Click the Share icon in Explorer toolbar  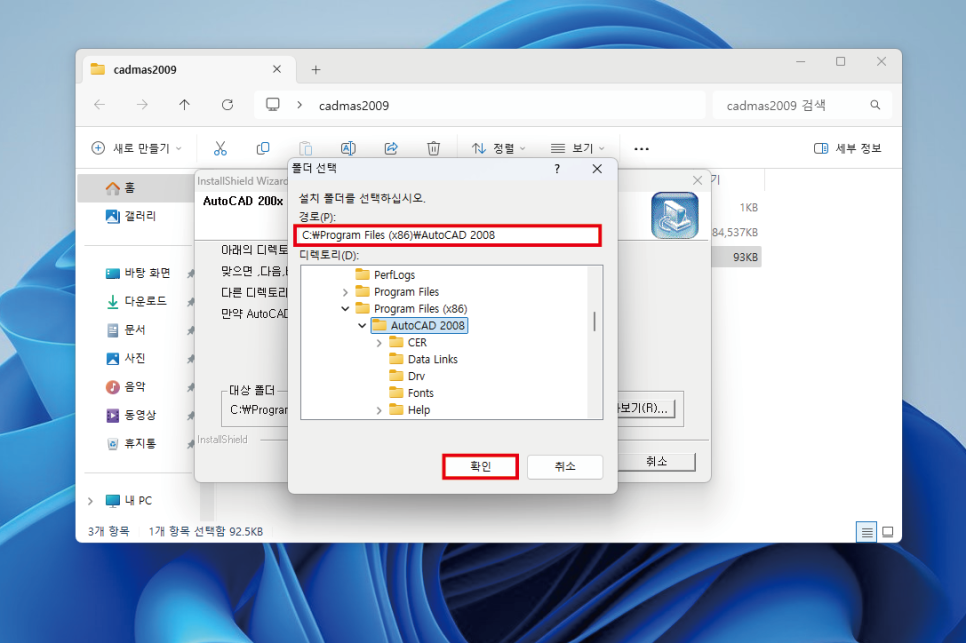pos(391,148)
